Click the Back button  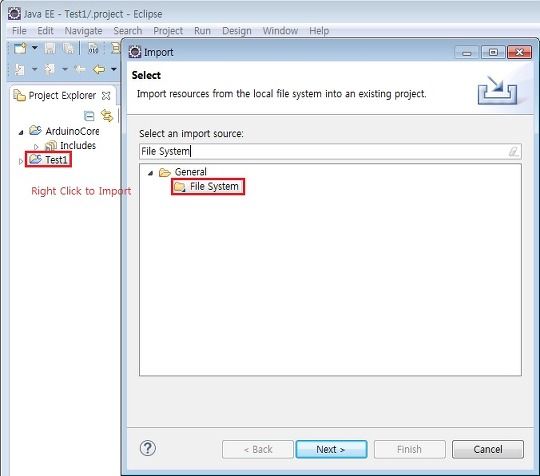(258, 449)
